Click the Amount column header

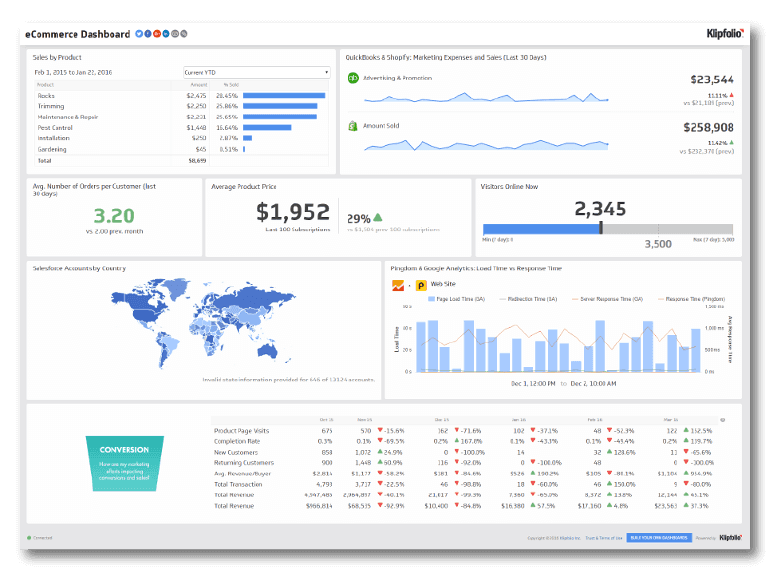click(199, 85)
